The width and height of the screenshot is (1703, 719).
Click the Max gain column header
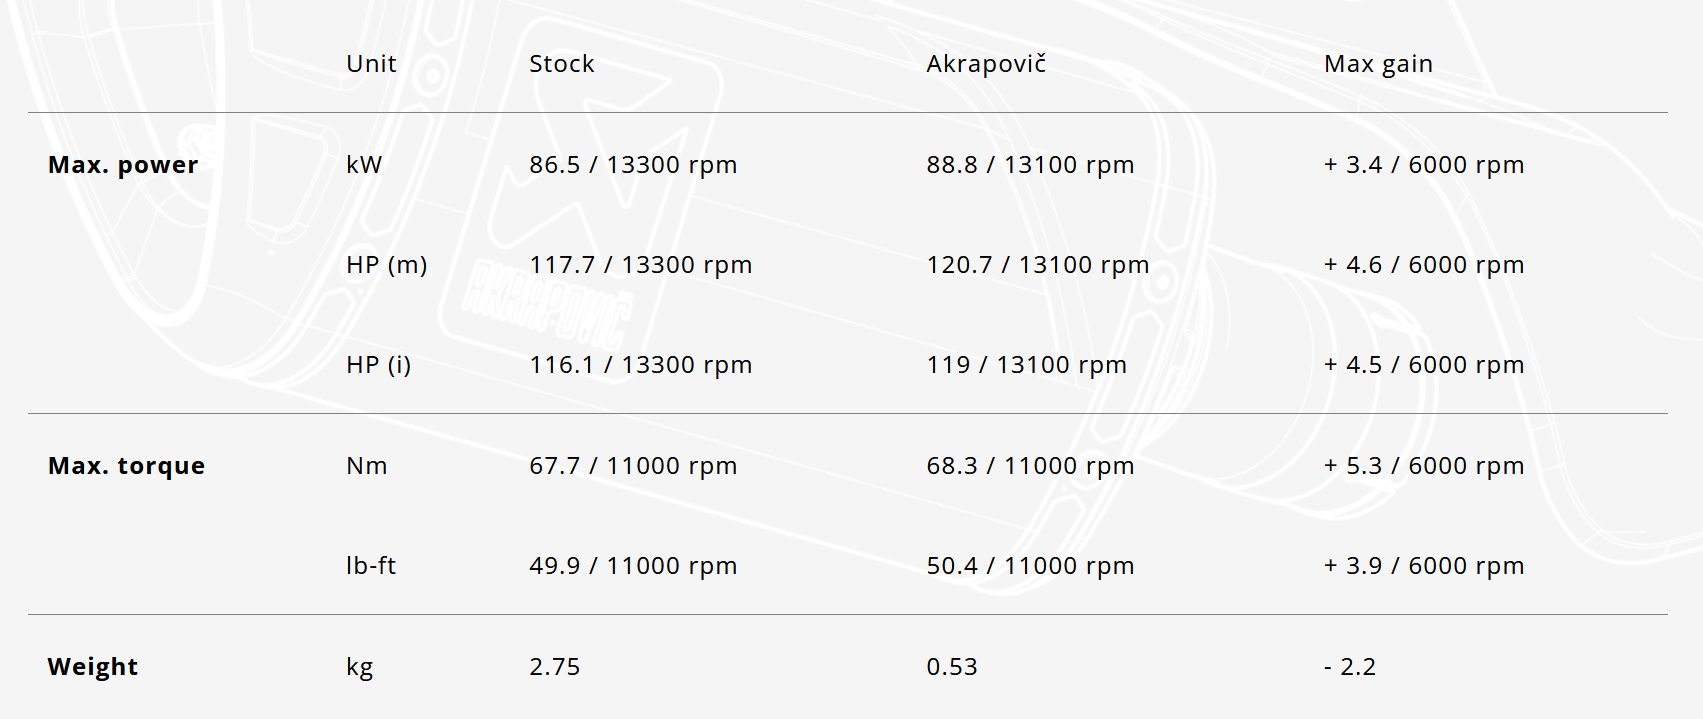point(1377,64)
